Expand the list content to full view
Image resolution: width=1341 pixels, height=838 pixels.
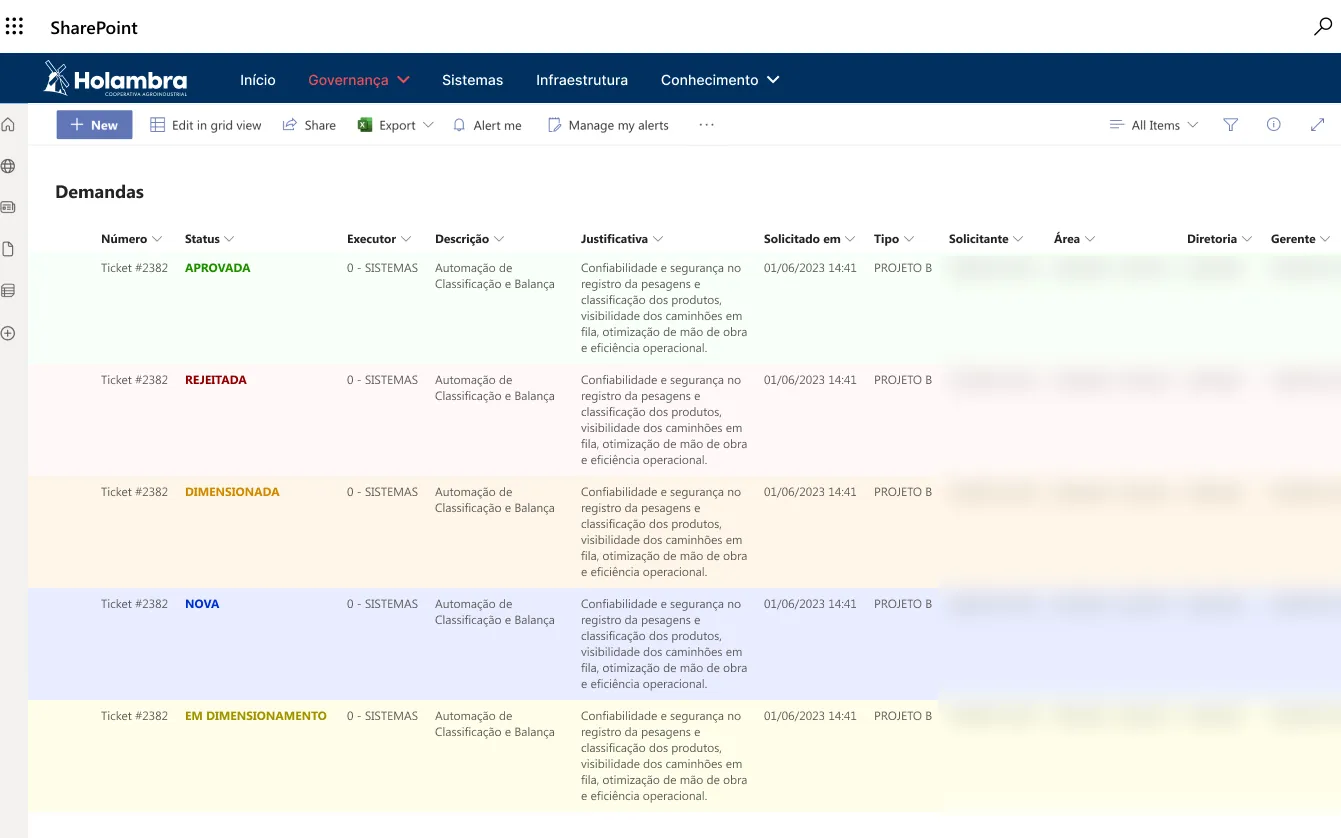(1317, 125)
